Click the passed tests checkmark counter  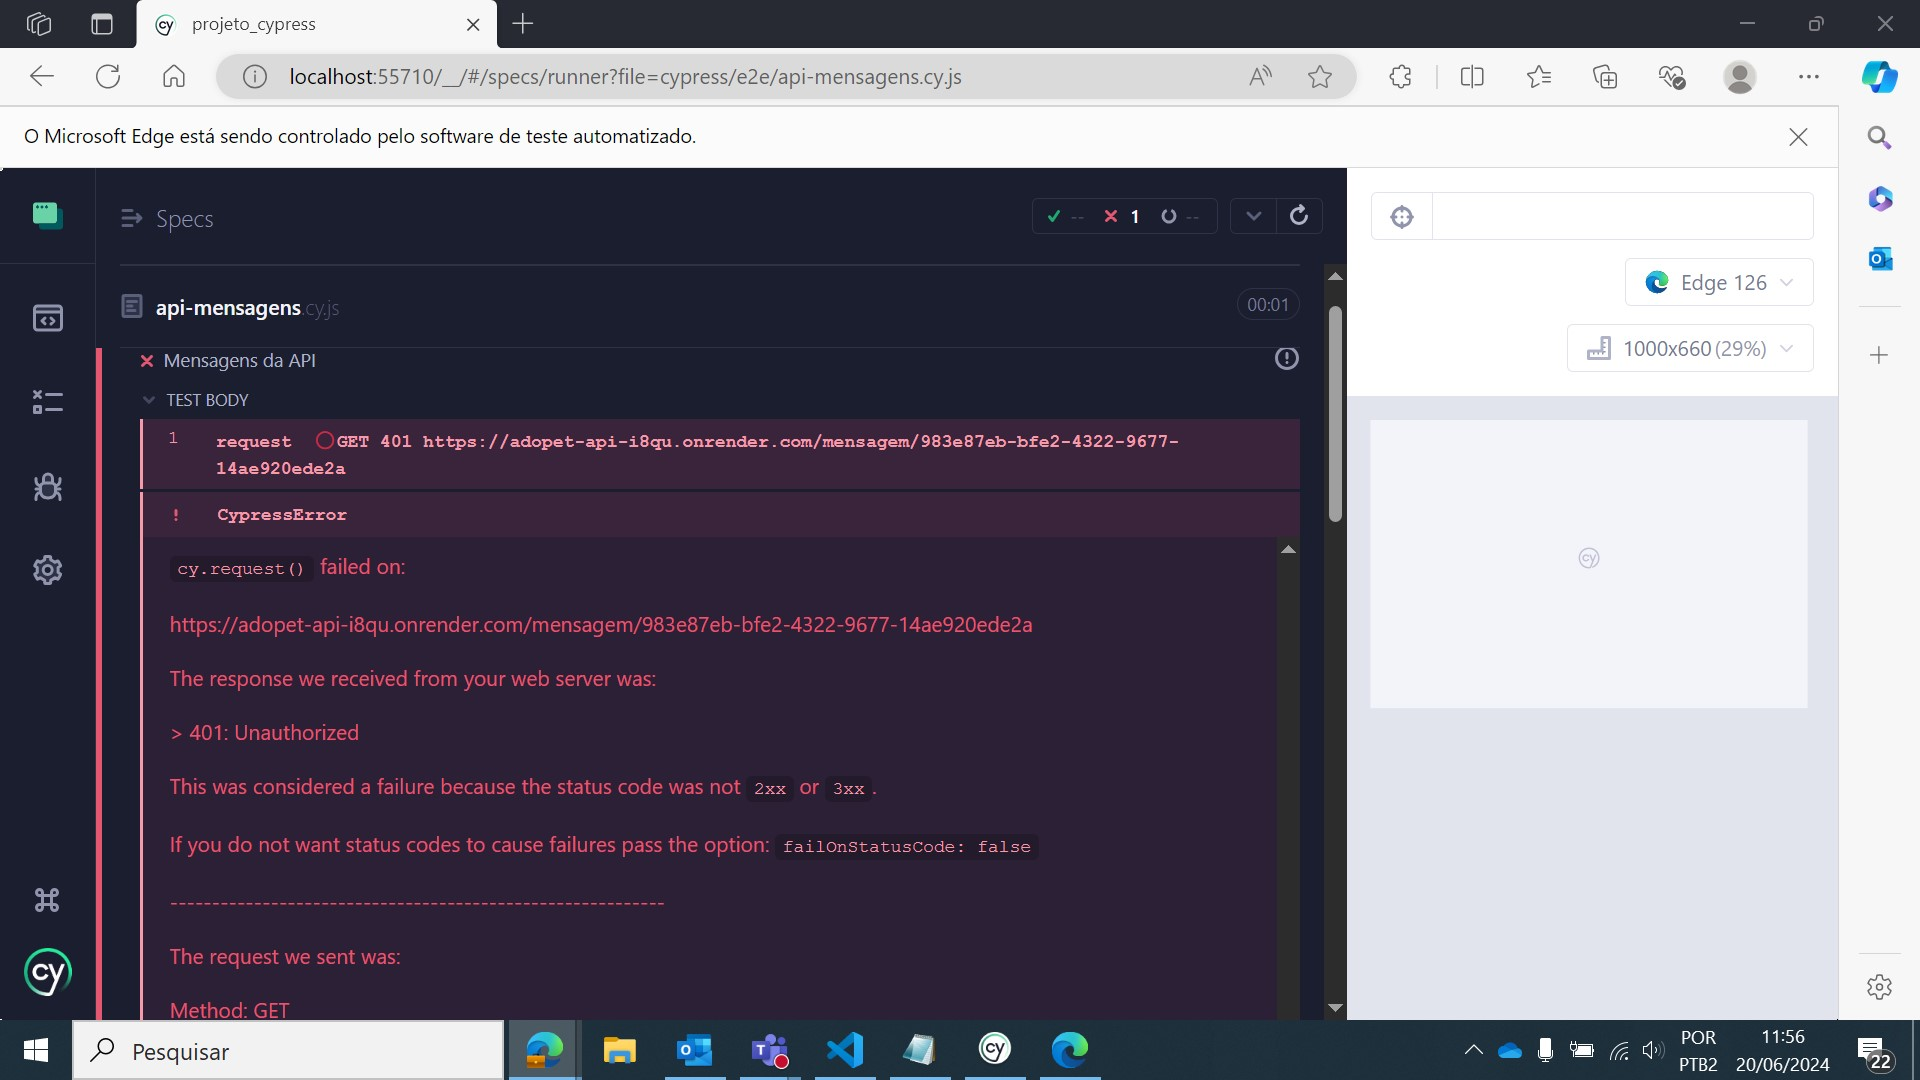click(1065, 216)
